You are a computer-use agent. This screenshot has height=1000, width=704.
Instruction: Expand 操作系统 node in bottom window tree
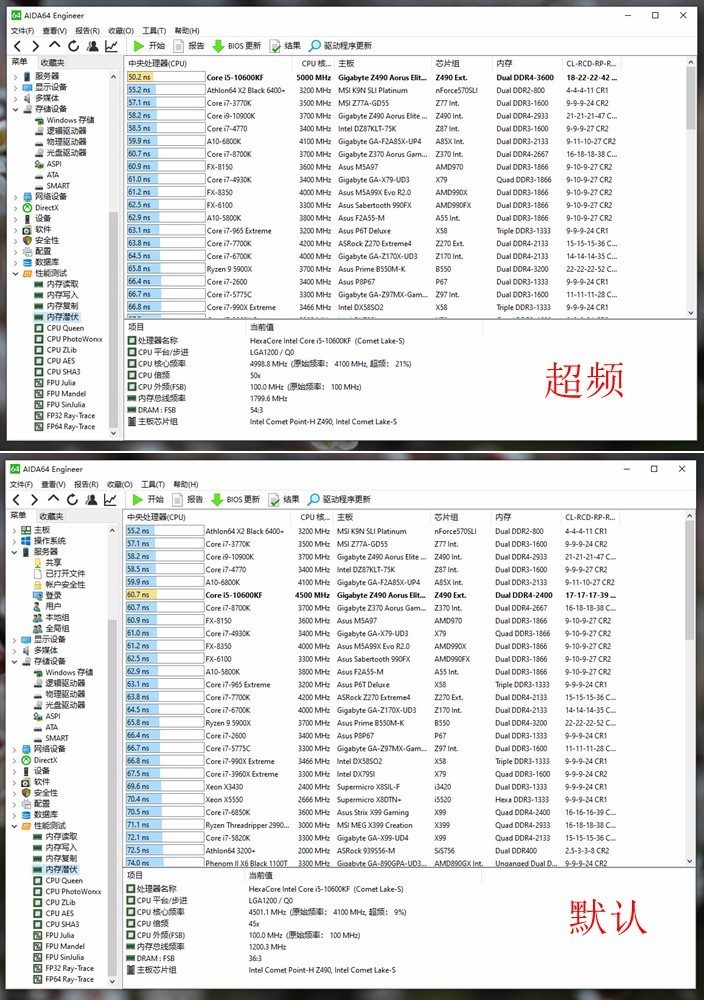tap(14, 541)
